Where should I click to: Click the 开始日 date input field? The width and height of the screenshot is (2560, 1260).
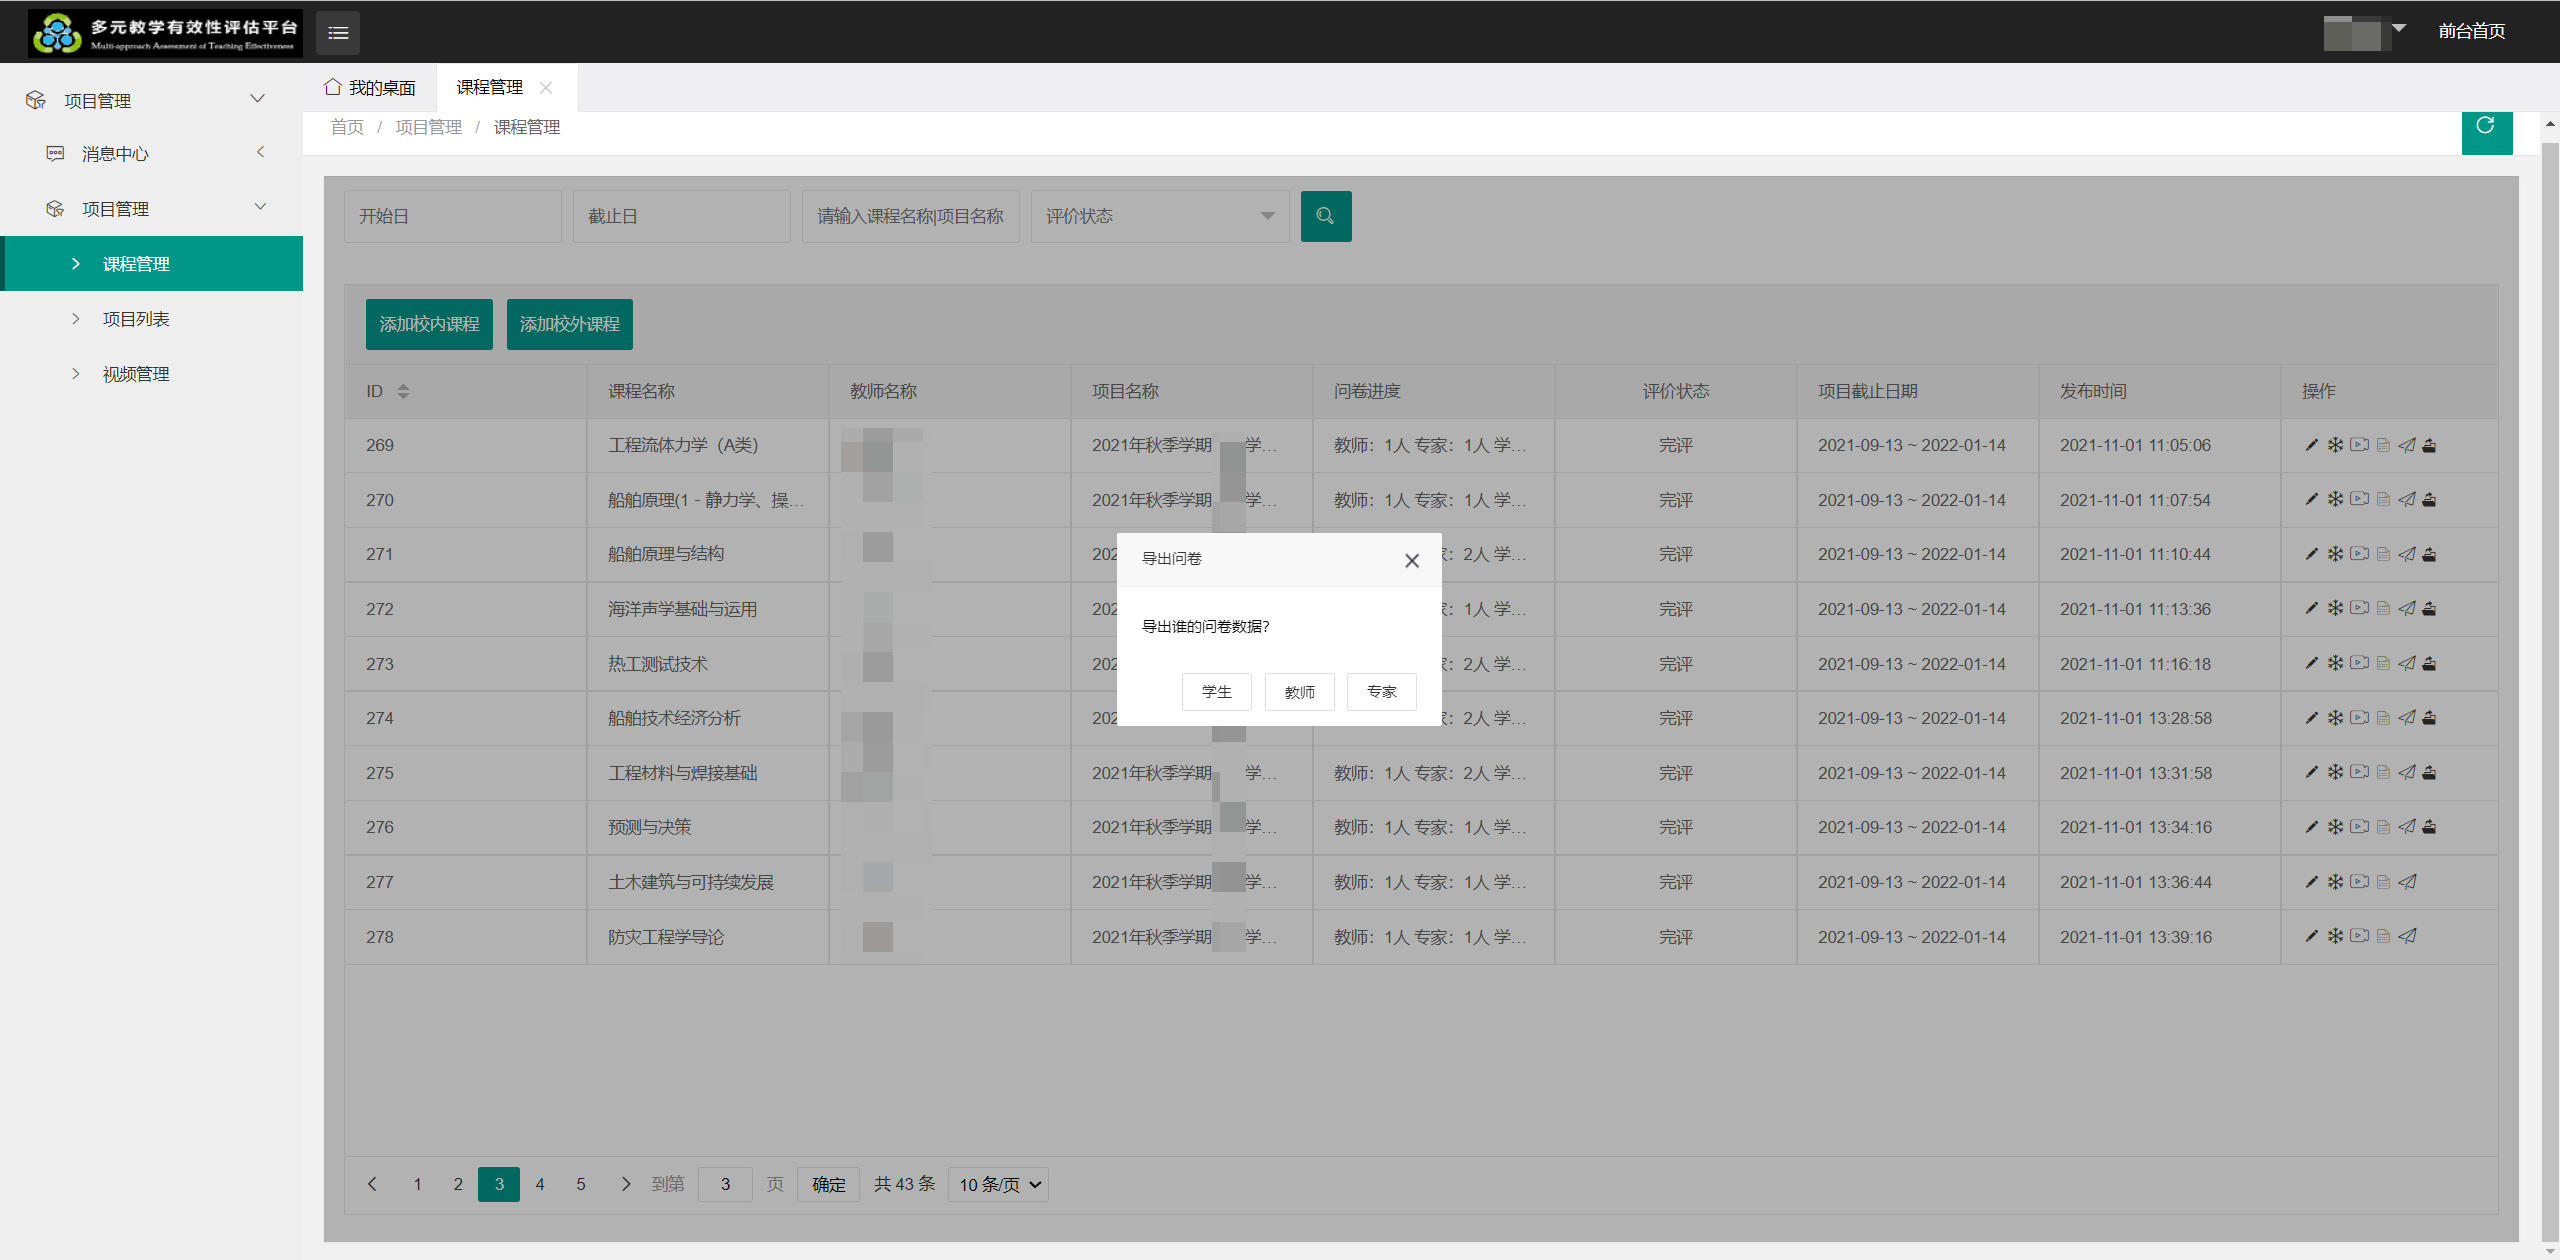tap(452, 216)
